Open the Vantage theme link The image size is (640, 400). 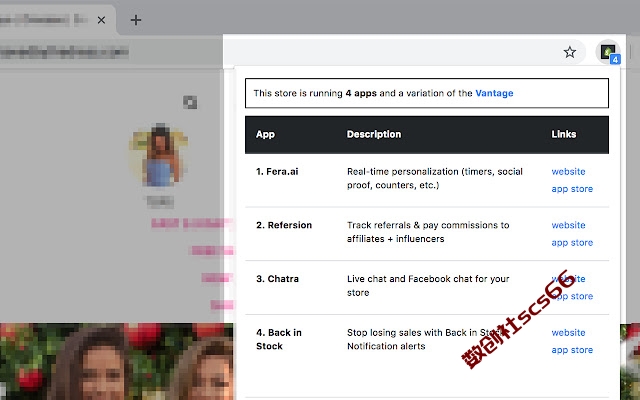[494, 93]
